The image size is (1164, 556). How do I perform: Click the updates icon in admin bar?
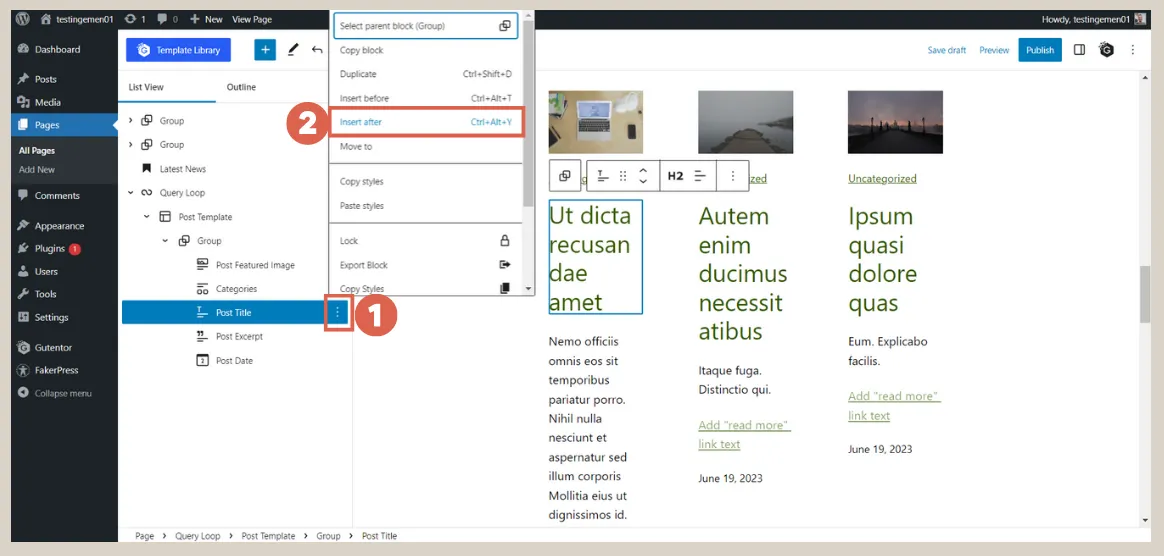pos(135,19)
